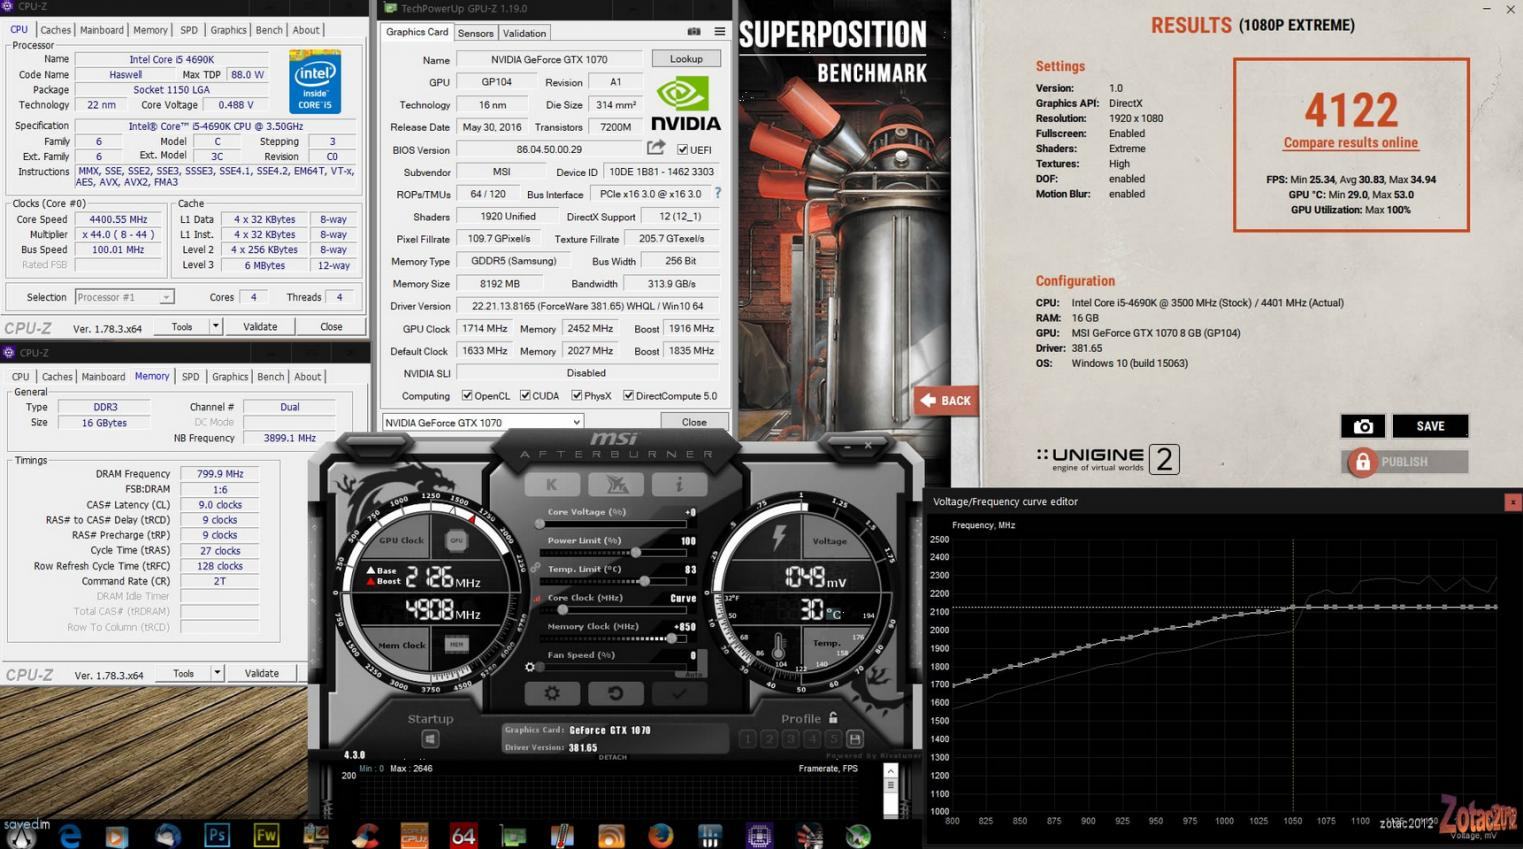Click the GPU-Z BIOS export share icon
Image resolution: width=1523 pixels, height=849 pixels.
(x=656, y=148)
